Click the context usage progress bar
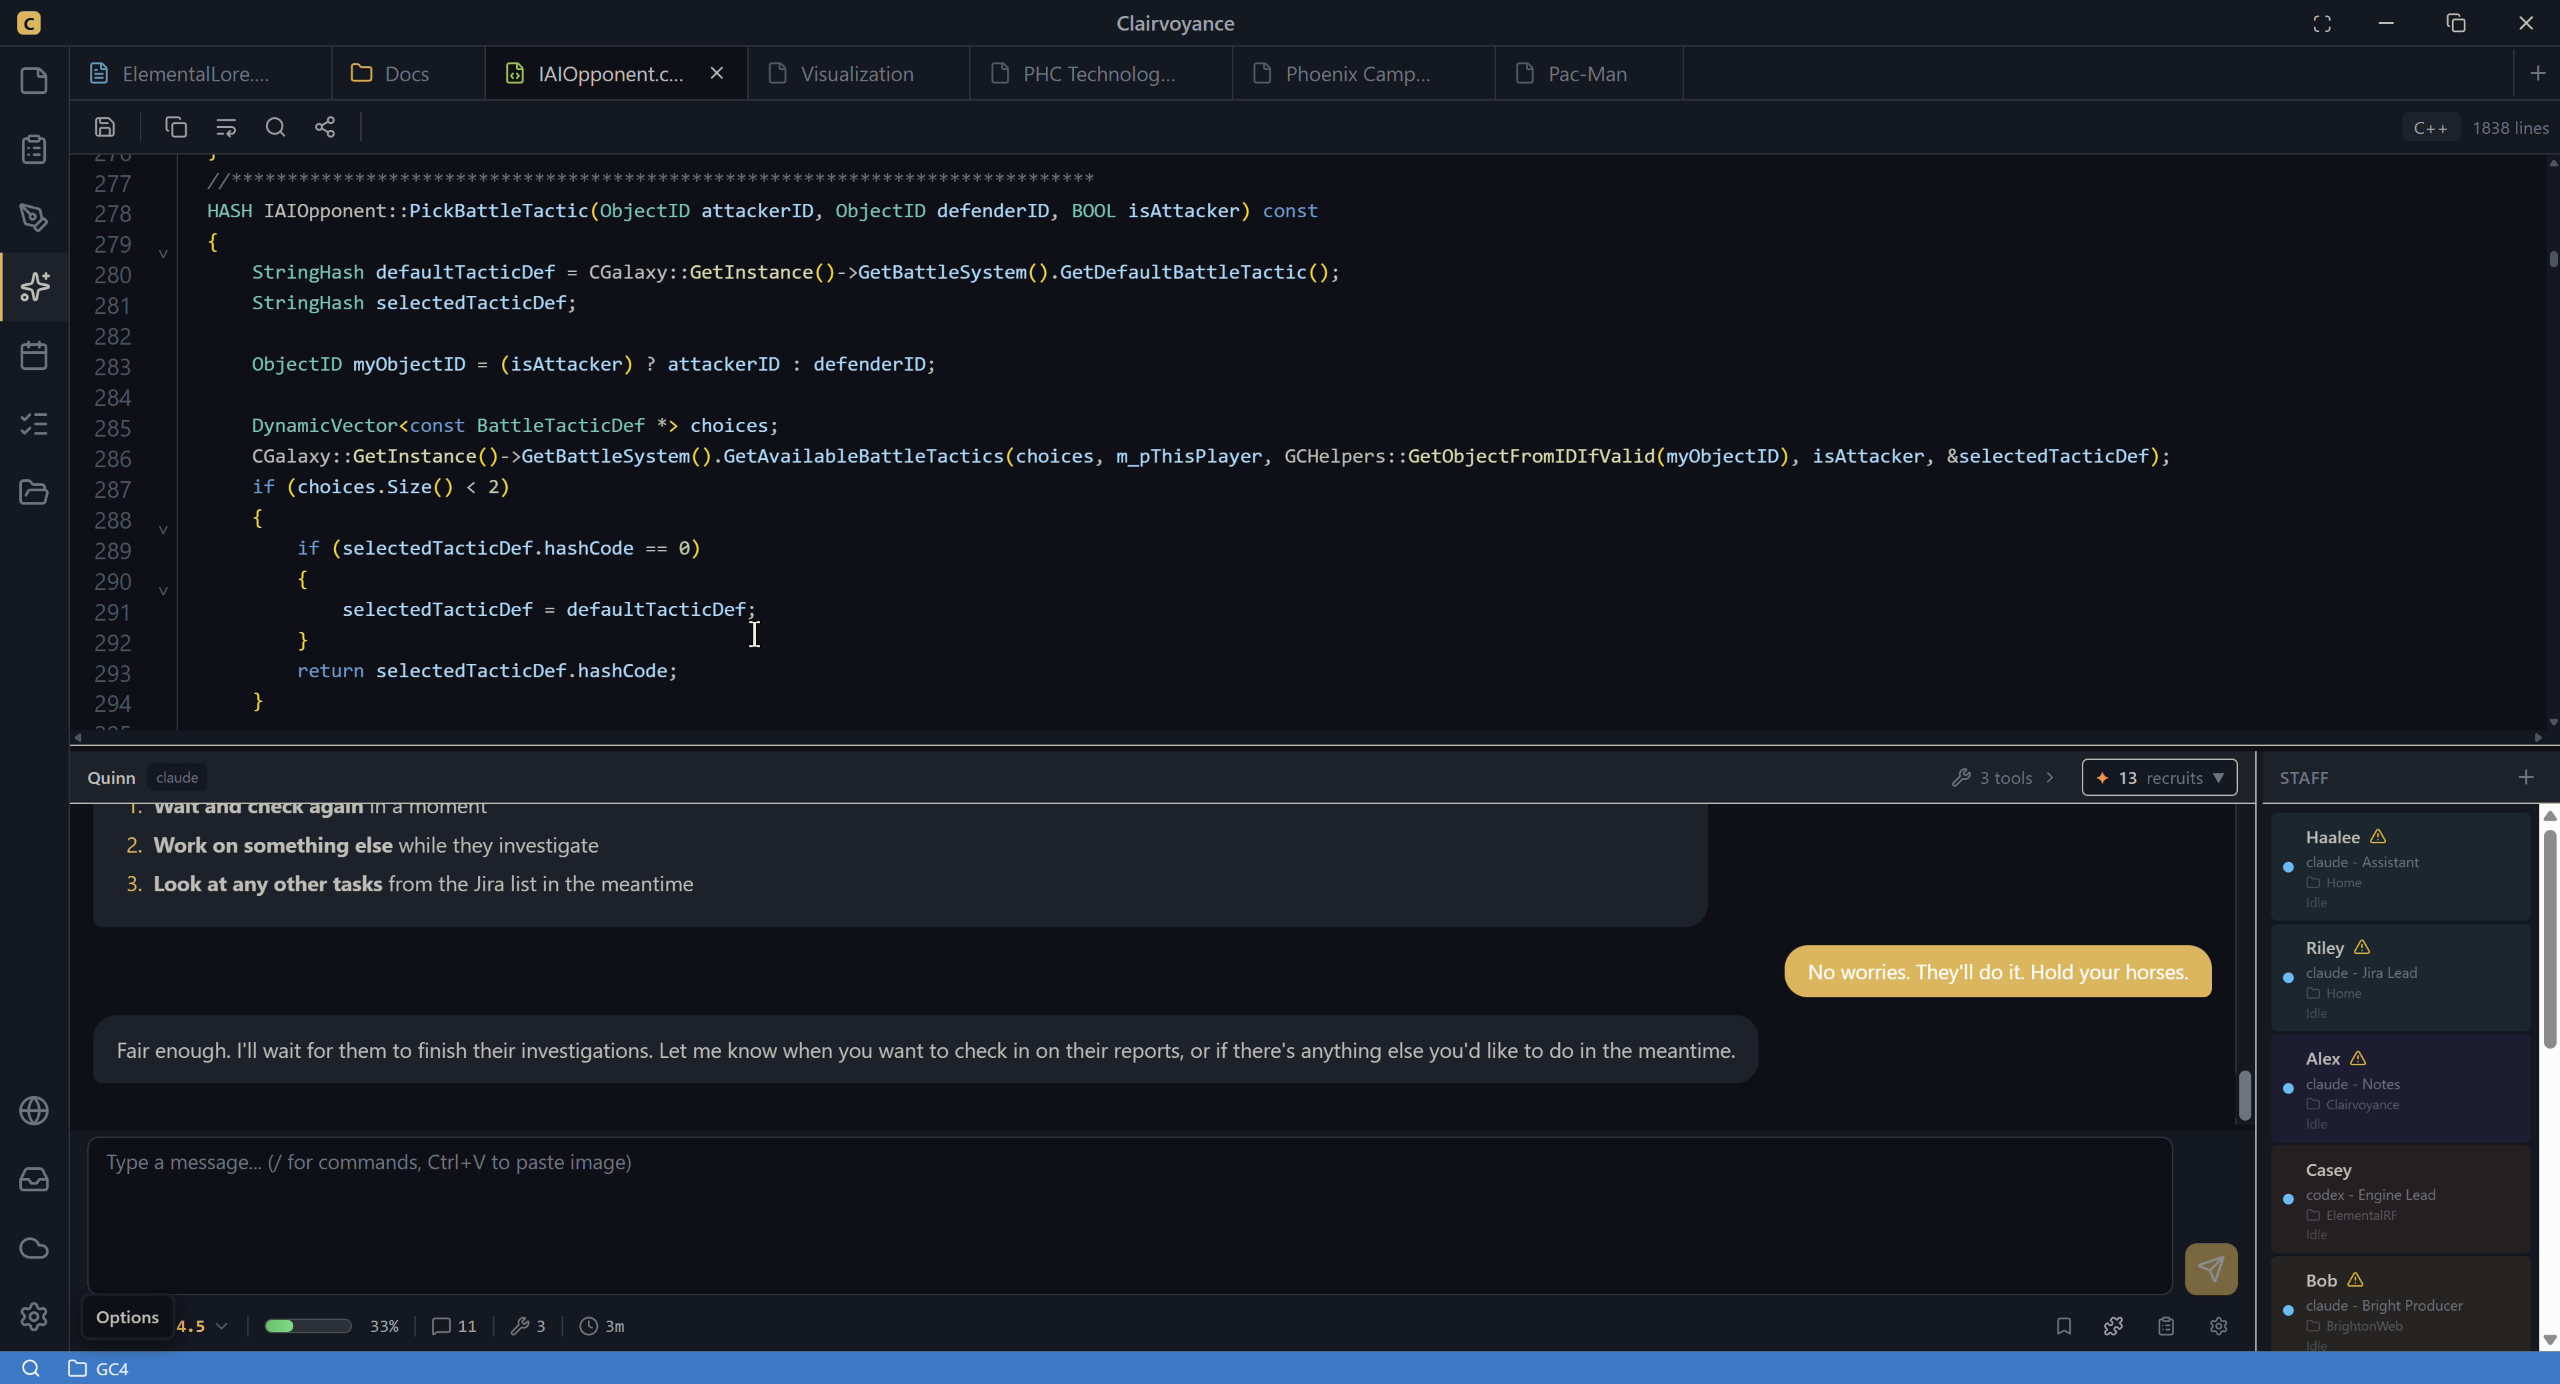 point(308,1326)
